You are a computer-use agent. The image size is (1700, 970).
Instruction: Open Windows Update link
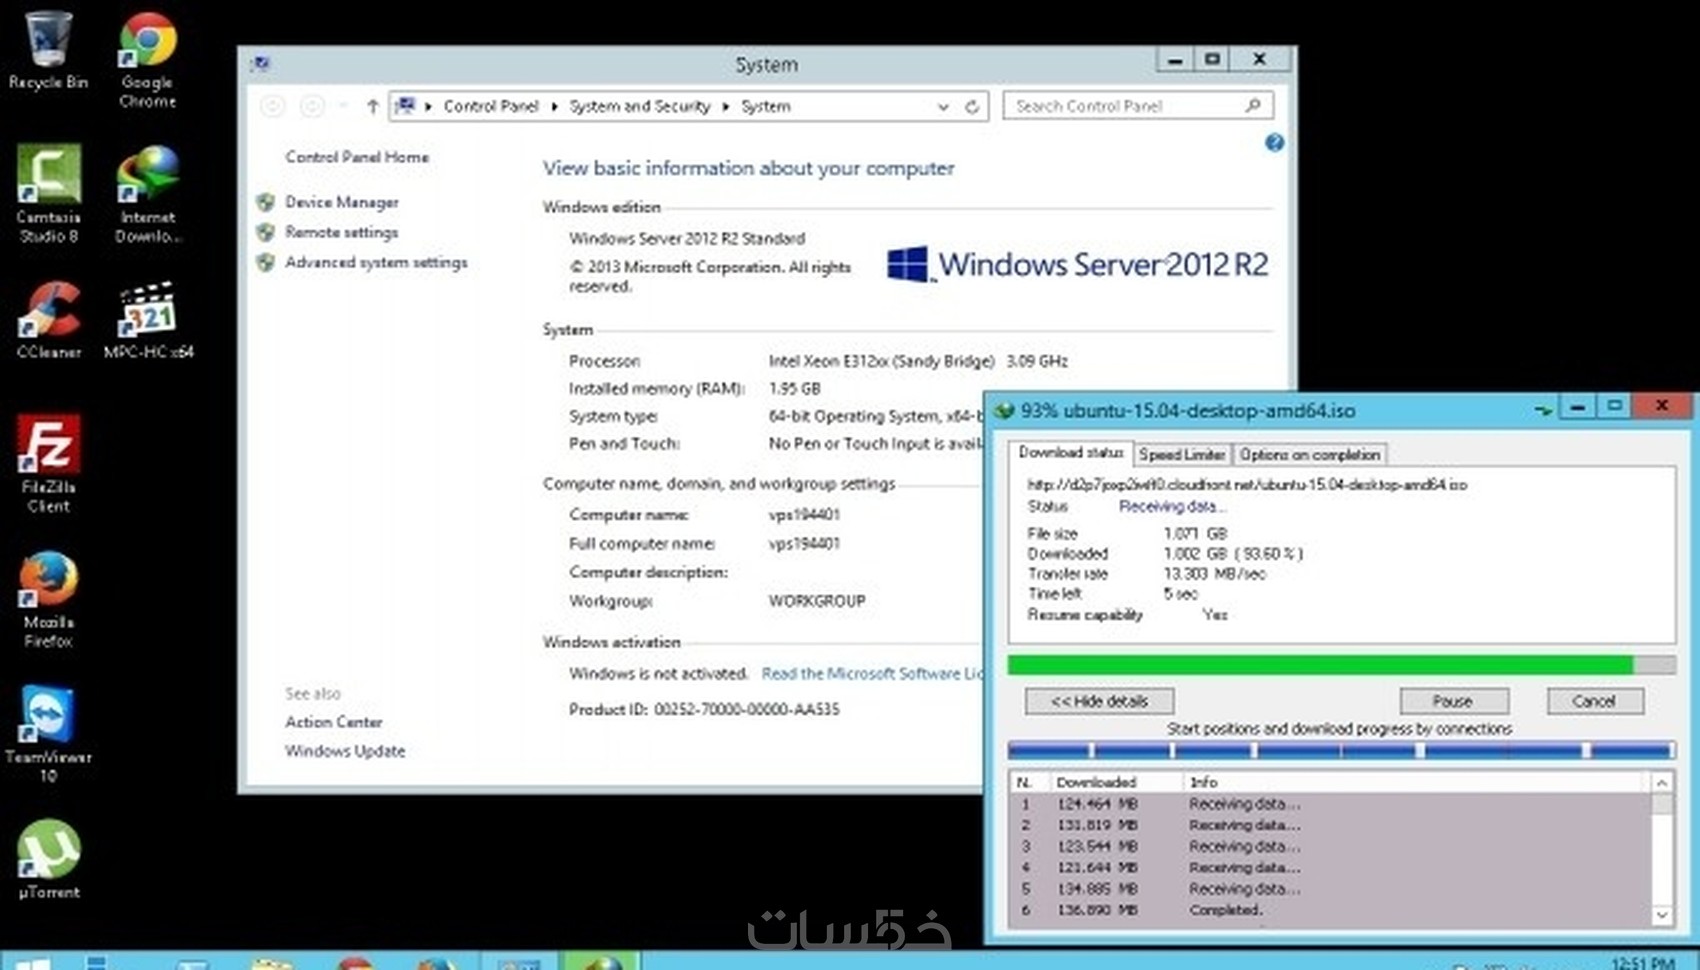click(x=345, y=751)
